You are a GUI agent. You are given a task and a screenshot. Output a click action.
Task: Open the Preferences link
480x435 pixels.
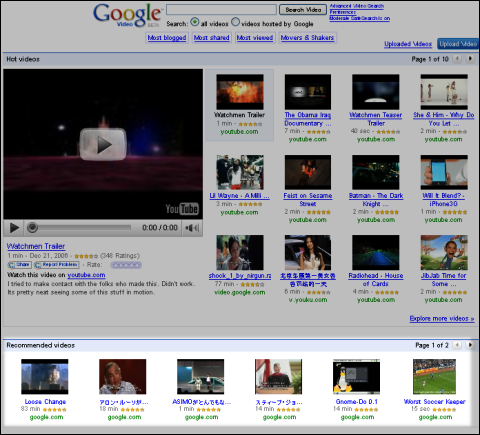tap(343, 12)
